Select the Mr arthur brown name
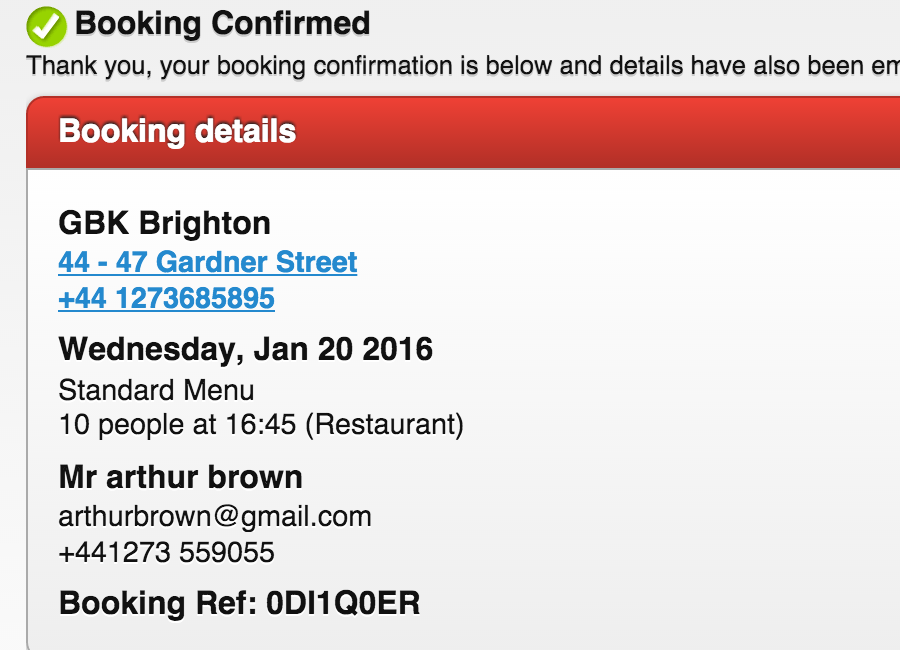The width and height of the screenshot is (900, 650). [180, 477]
